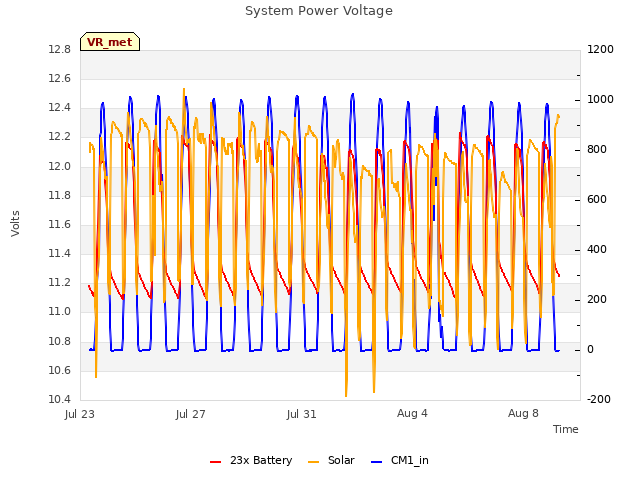Click the 12.2 value on the left axis
This screenshot has width=640, height=480.
point(60,137)
